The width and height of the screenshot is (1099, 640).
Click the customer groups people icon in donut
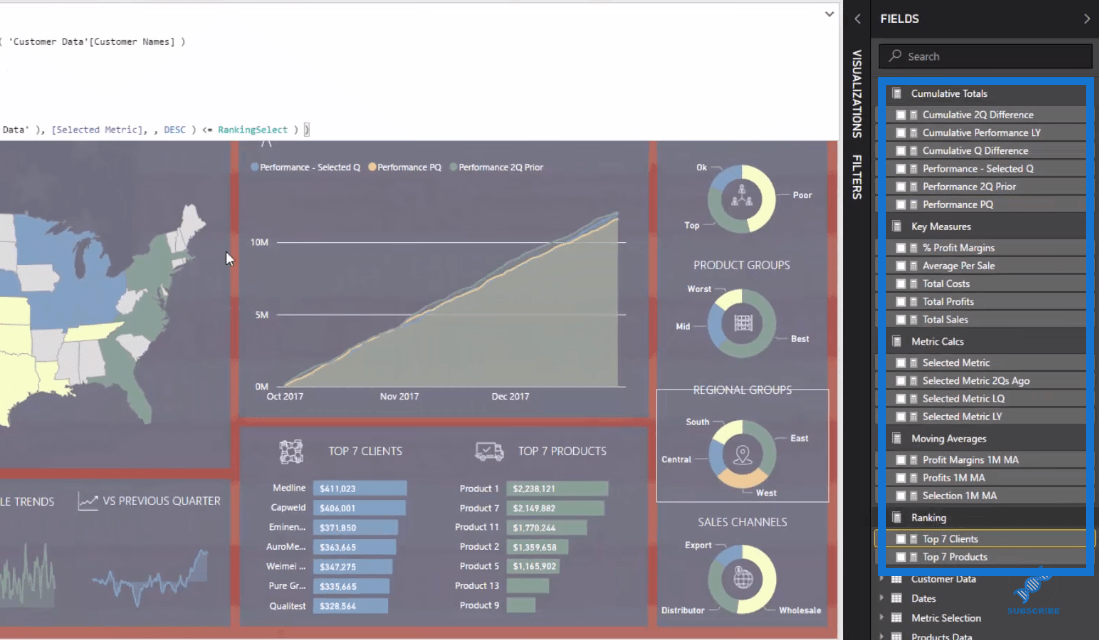742,198
